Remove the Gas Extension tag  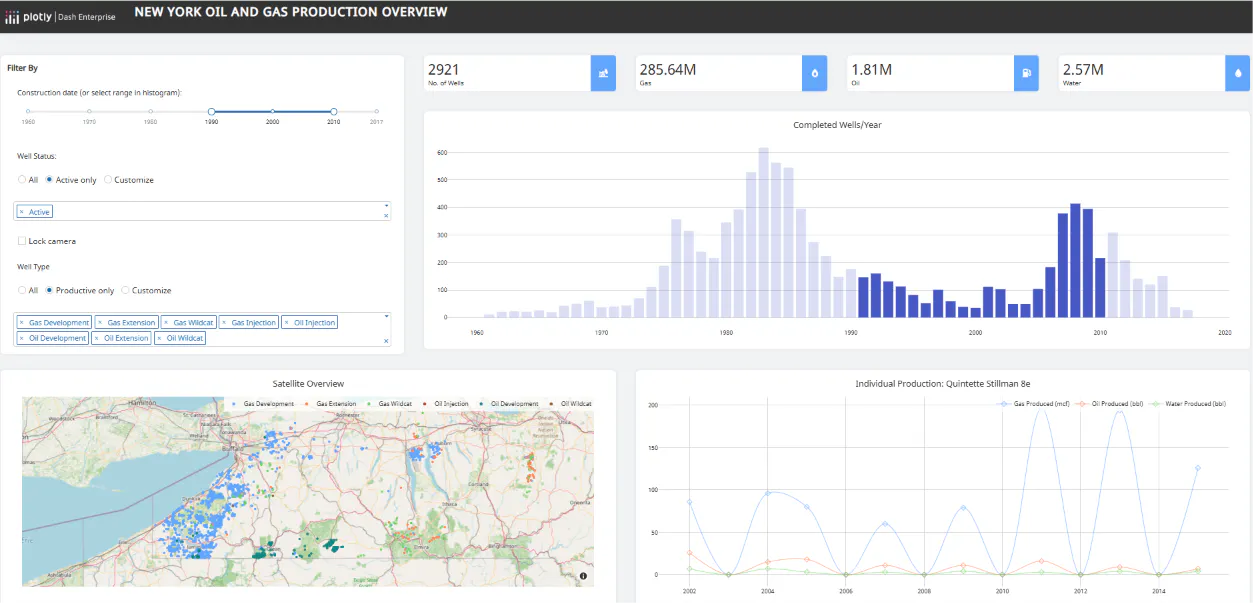101,323
